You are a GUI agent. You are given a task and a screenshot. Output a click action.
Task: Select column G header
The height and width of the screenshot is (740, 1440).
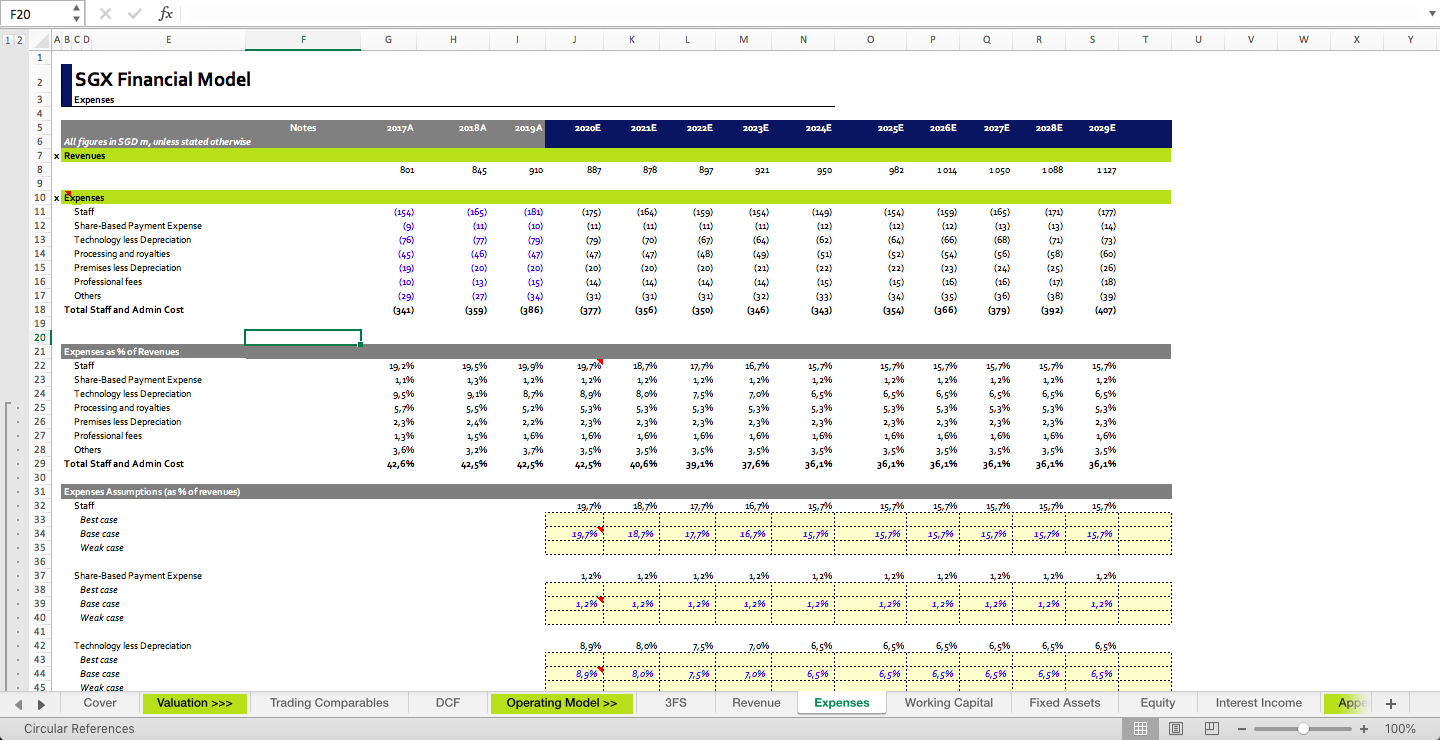point(388,40)
